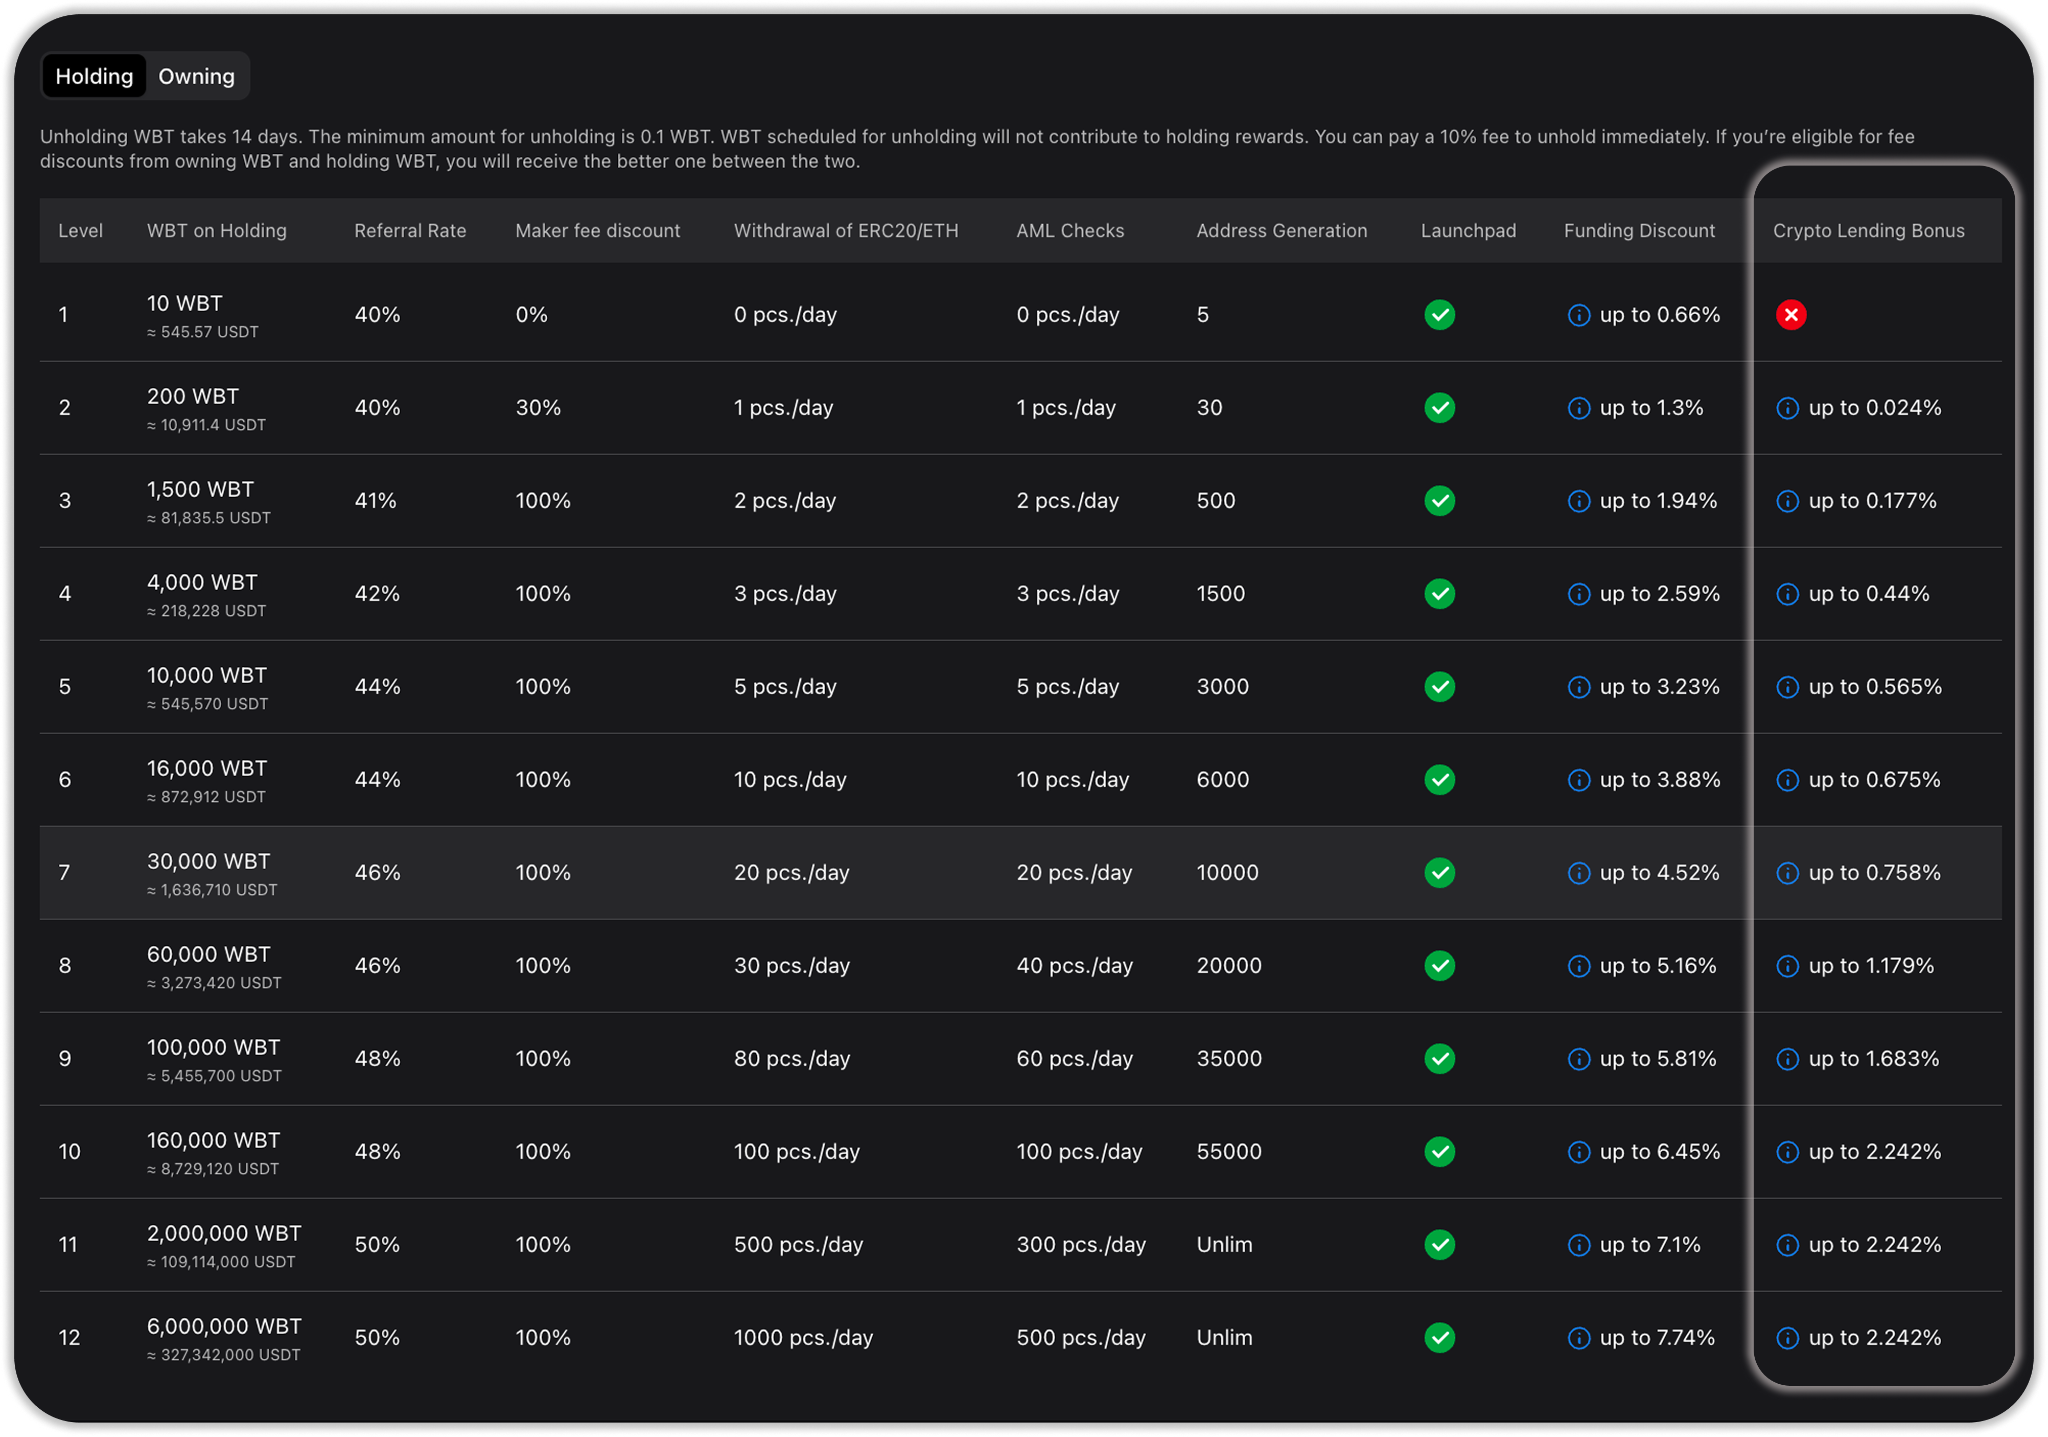Click green Launchpad checkmark in level 1 row
Viewport: 2048px width, 1437px height.
pyautogui.click(x=1439, y=315)
